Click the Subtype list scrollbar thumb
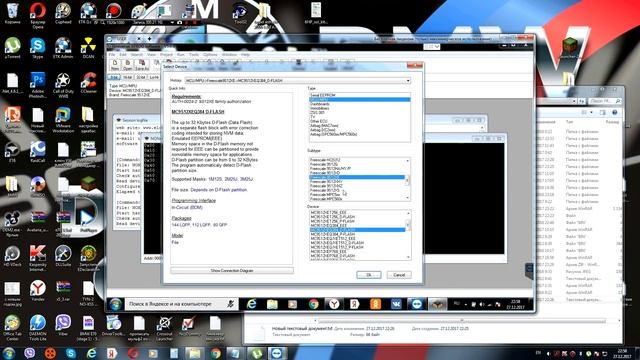The width and height of the screenshot is (640, 360). tap(407, 181)
